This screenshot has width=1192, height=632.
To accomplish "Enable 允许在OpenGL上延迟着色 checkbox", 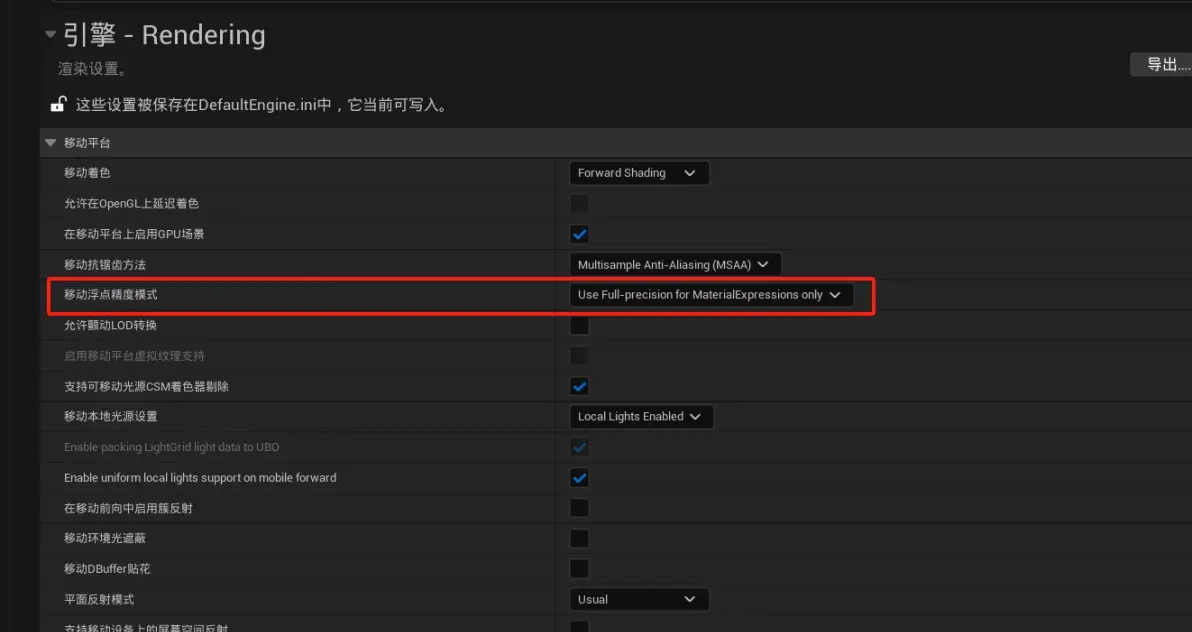I will pyautogui.click(x=579, y=204).
